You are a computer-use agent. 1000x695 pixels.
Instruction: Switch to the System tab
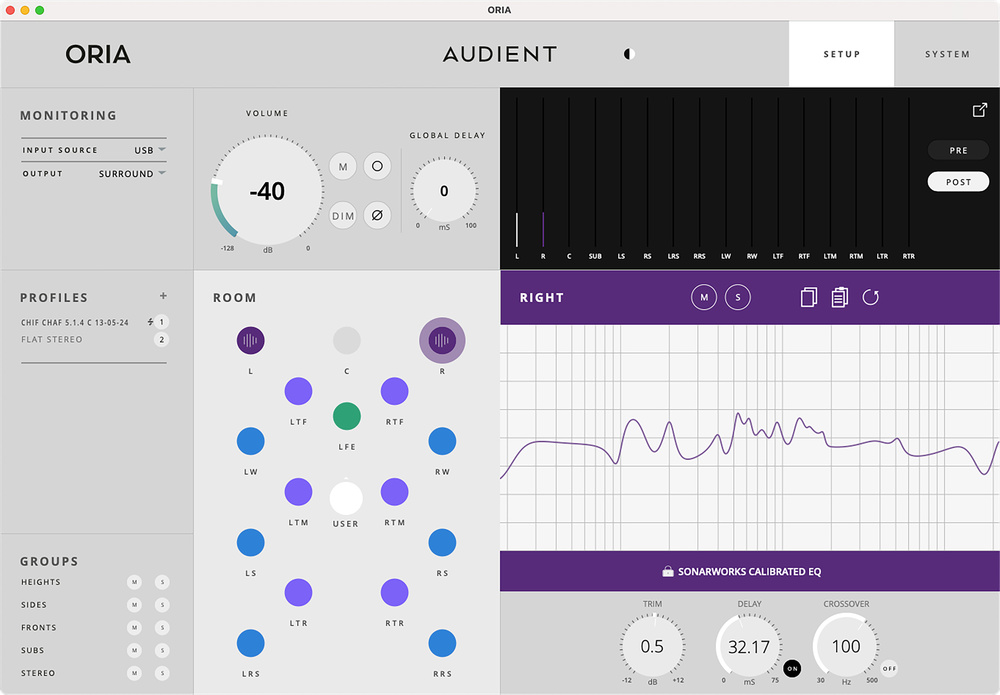click(946, 54)
